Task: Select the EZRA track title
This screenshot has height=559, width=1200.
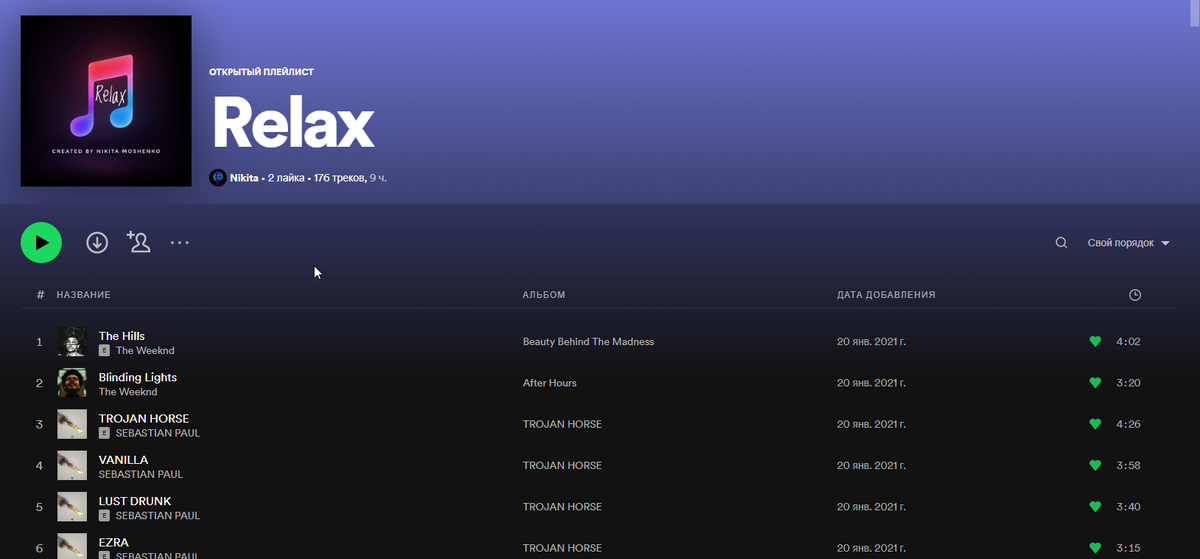Action: tap(114, 542)
